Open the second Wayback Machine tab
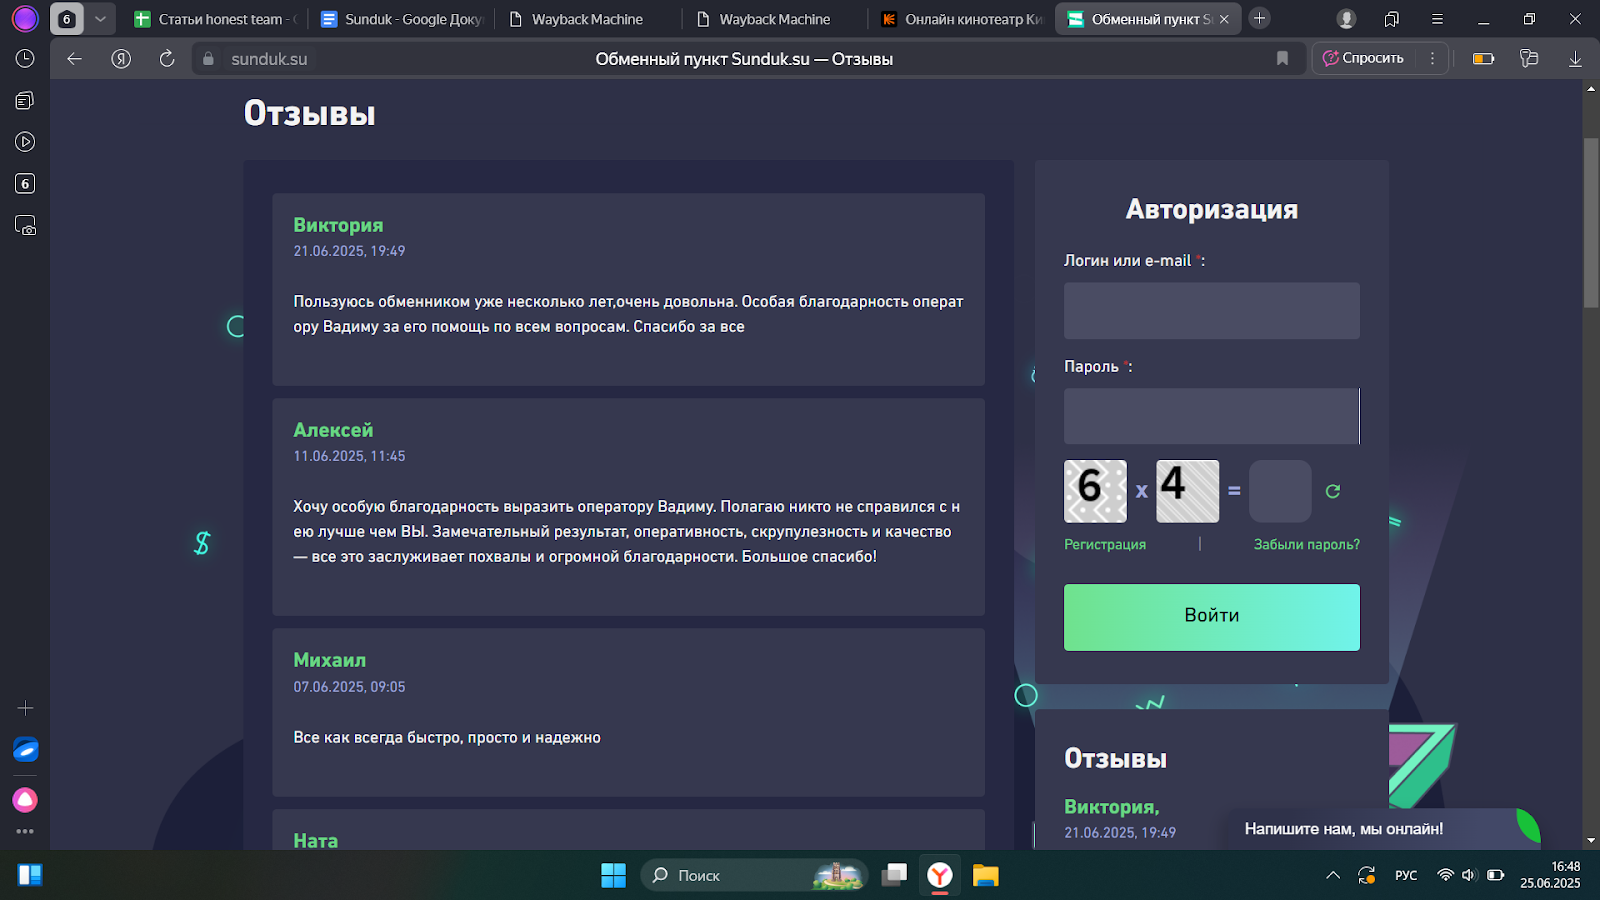This screenshot has height=900, width=1600. [x=775, y=19]
